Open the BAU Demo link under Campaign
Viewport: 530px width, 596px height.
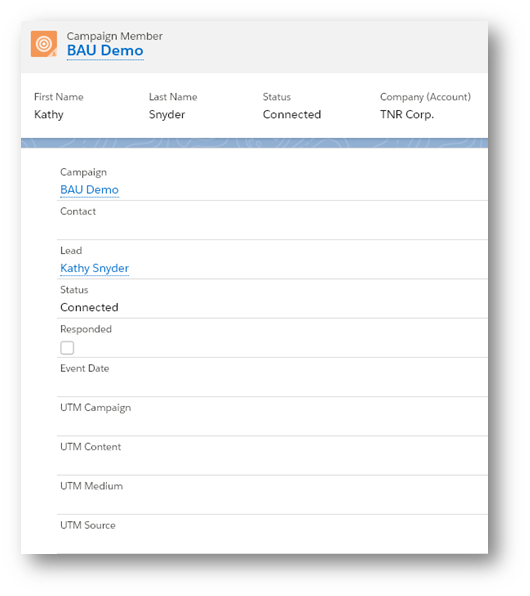(89, 190)
